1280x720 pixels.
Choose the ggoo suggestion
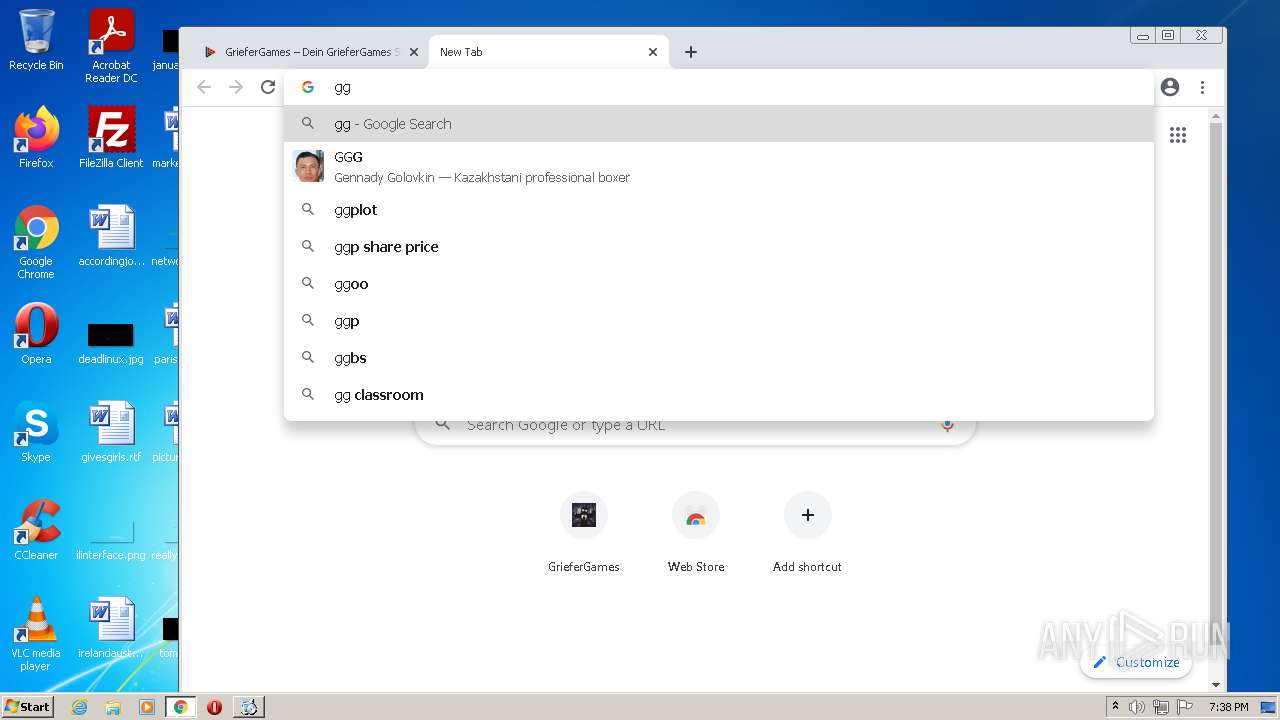[719, 284]
